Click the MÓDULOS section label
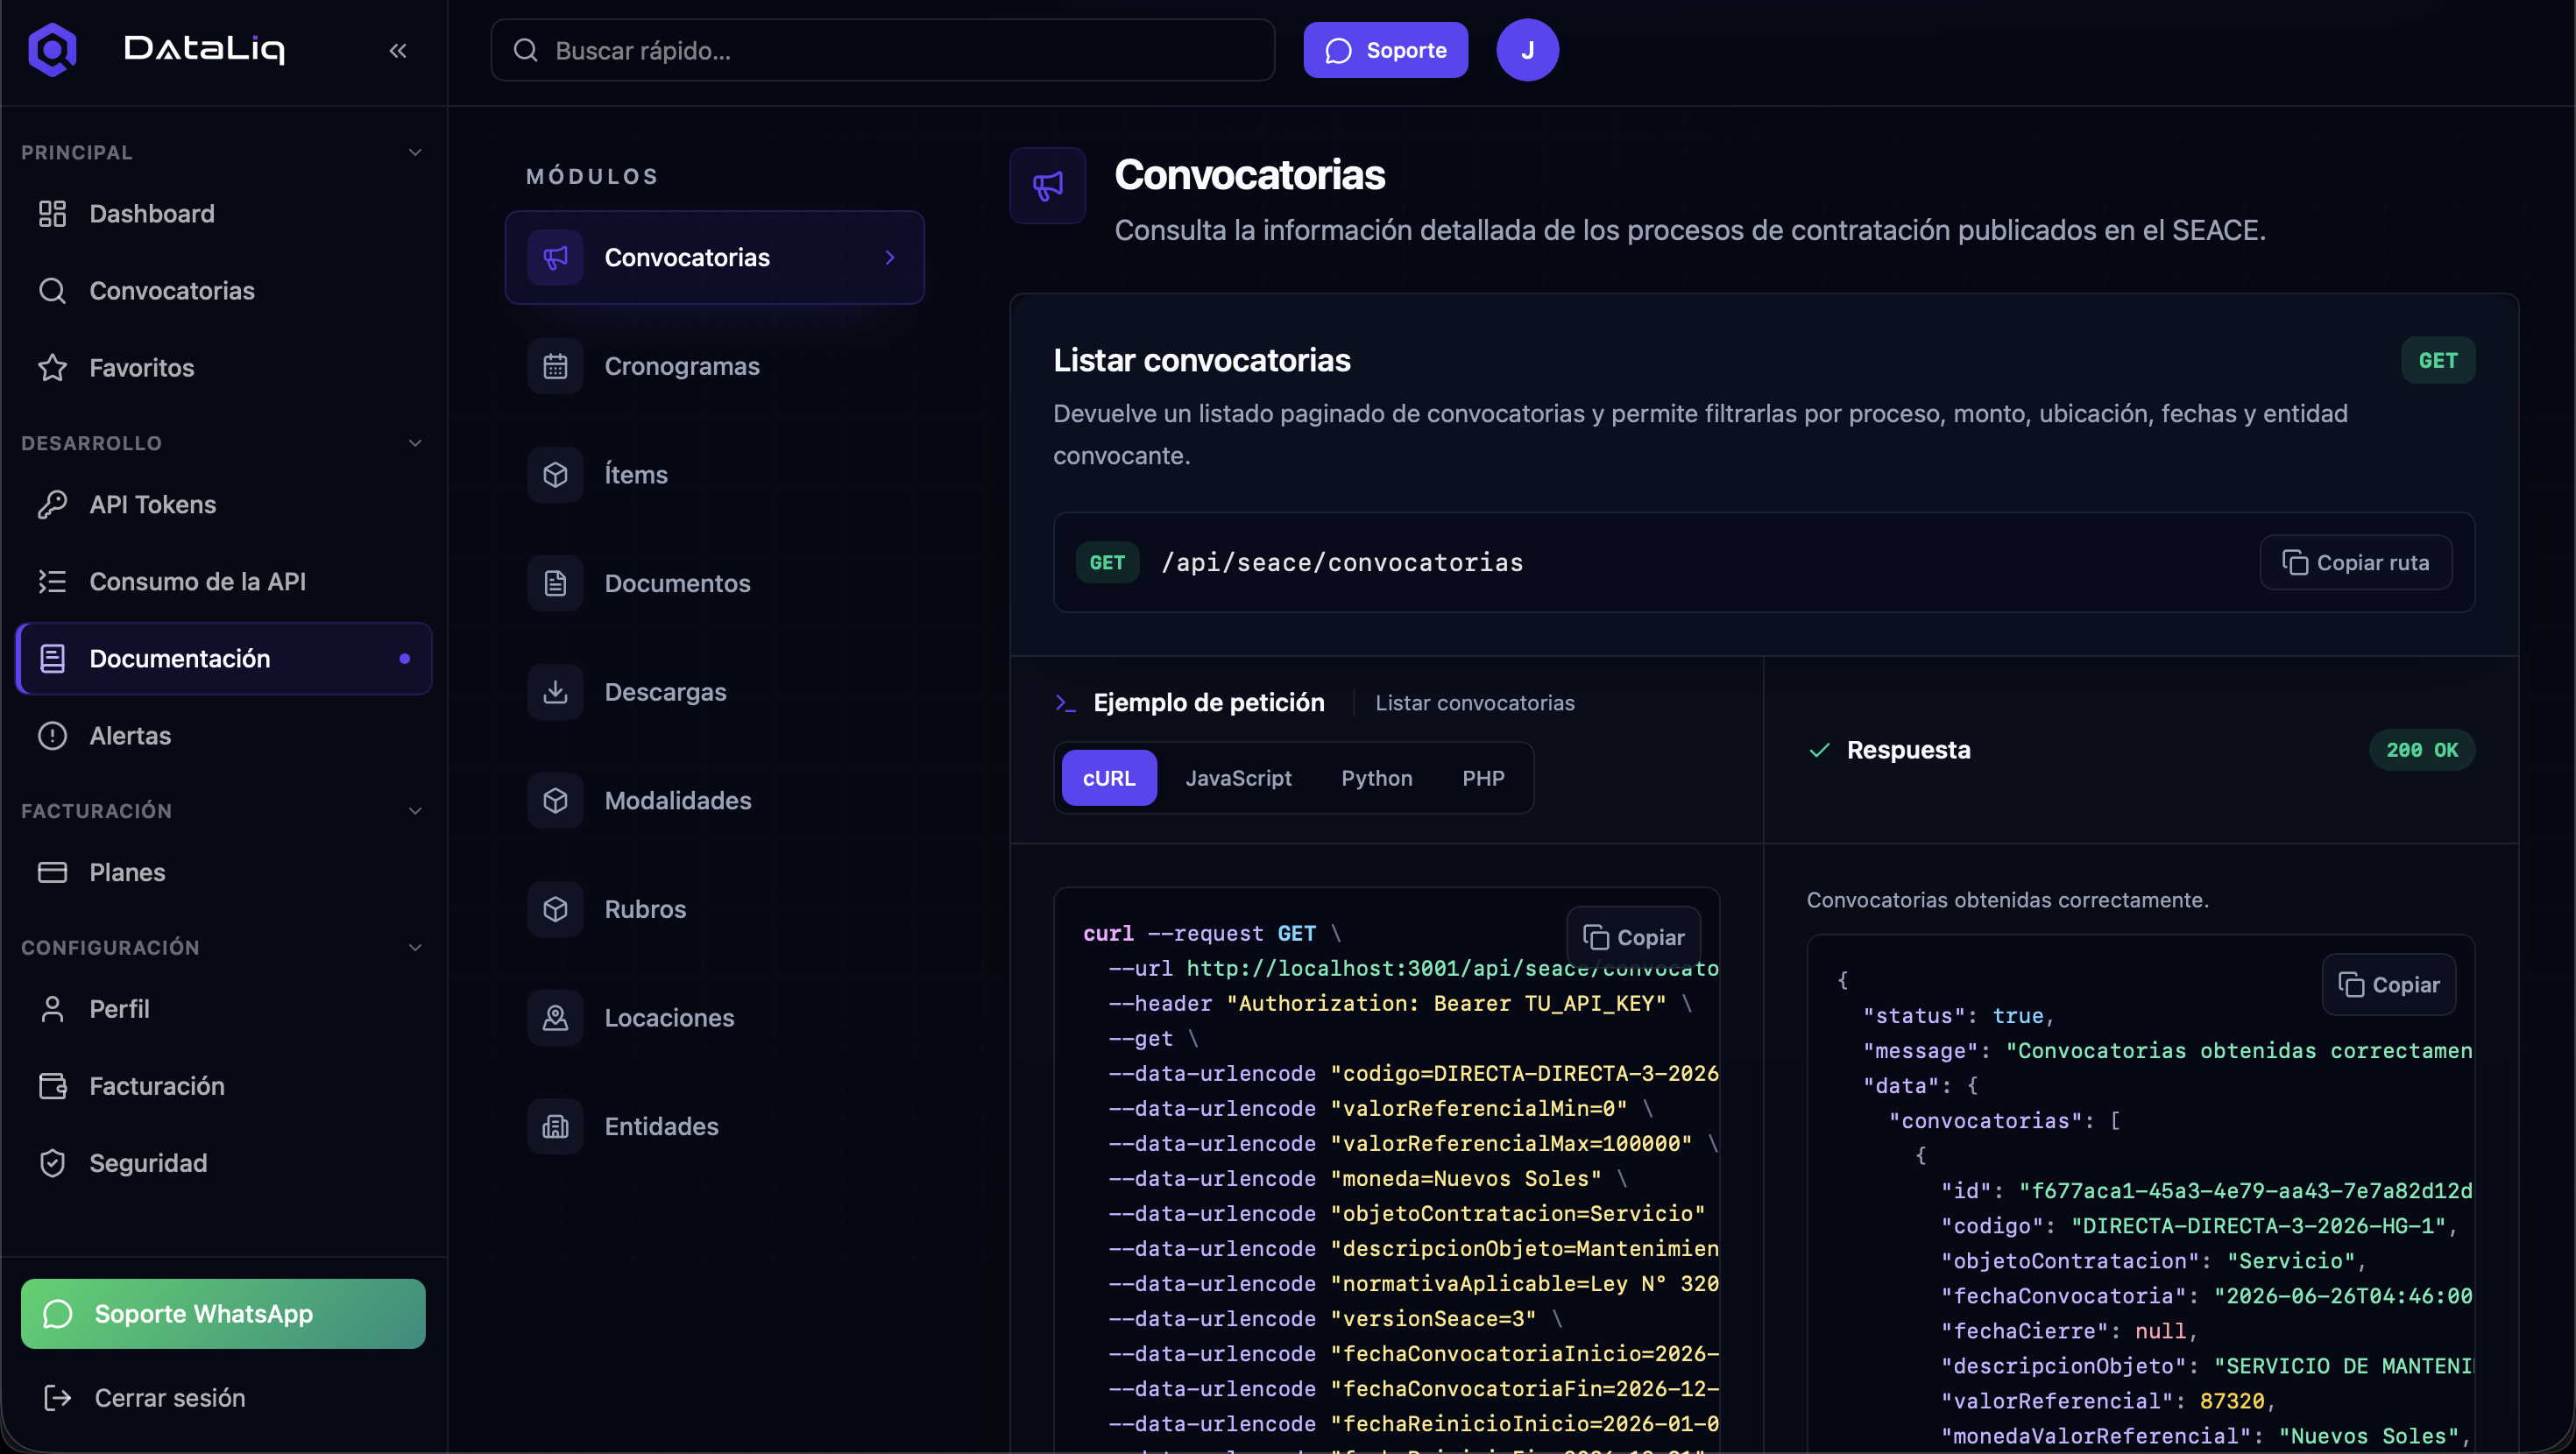Screen dimensions: 2576x1454 tap(592, 176)
